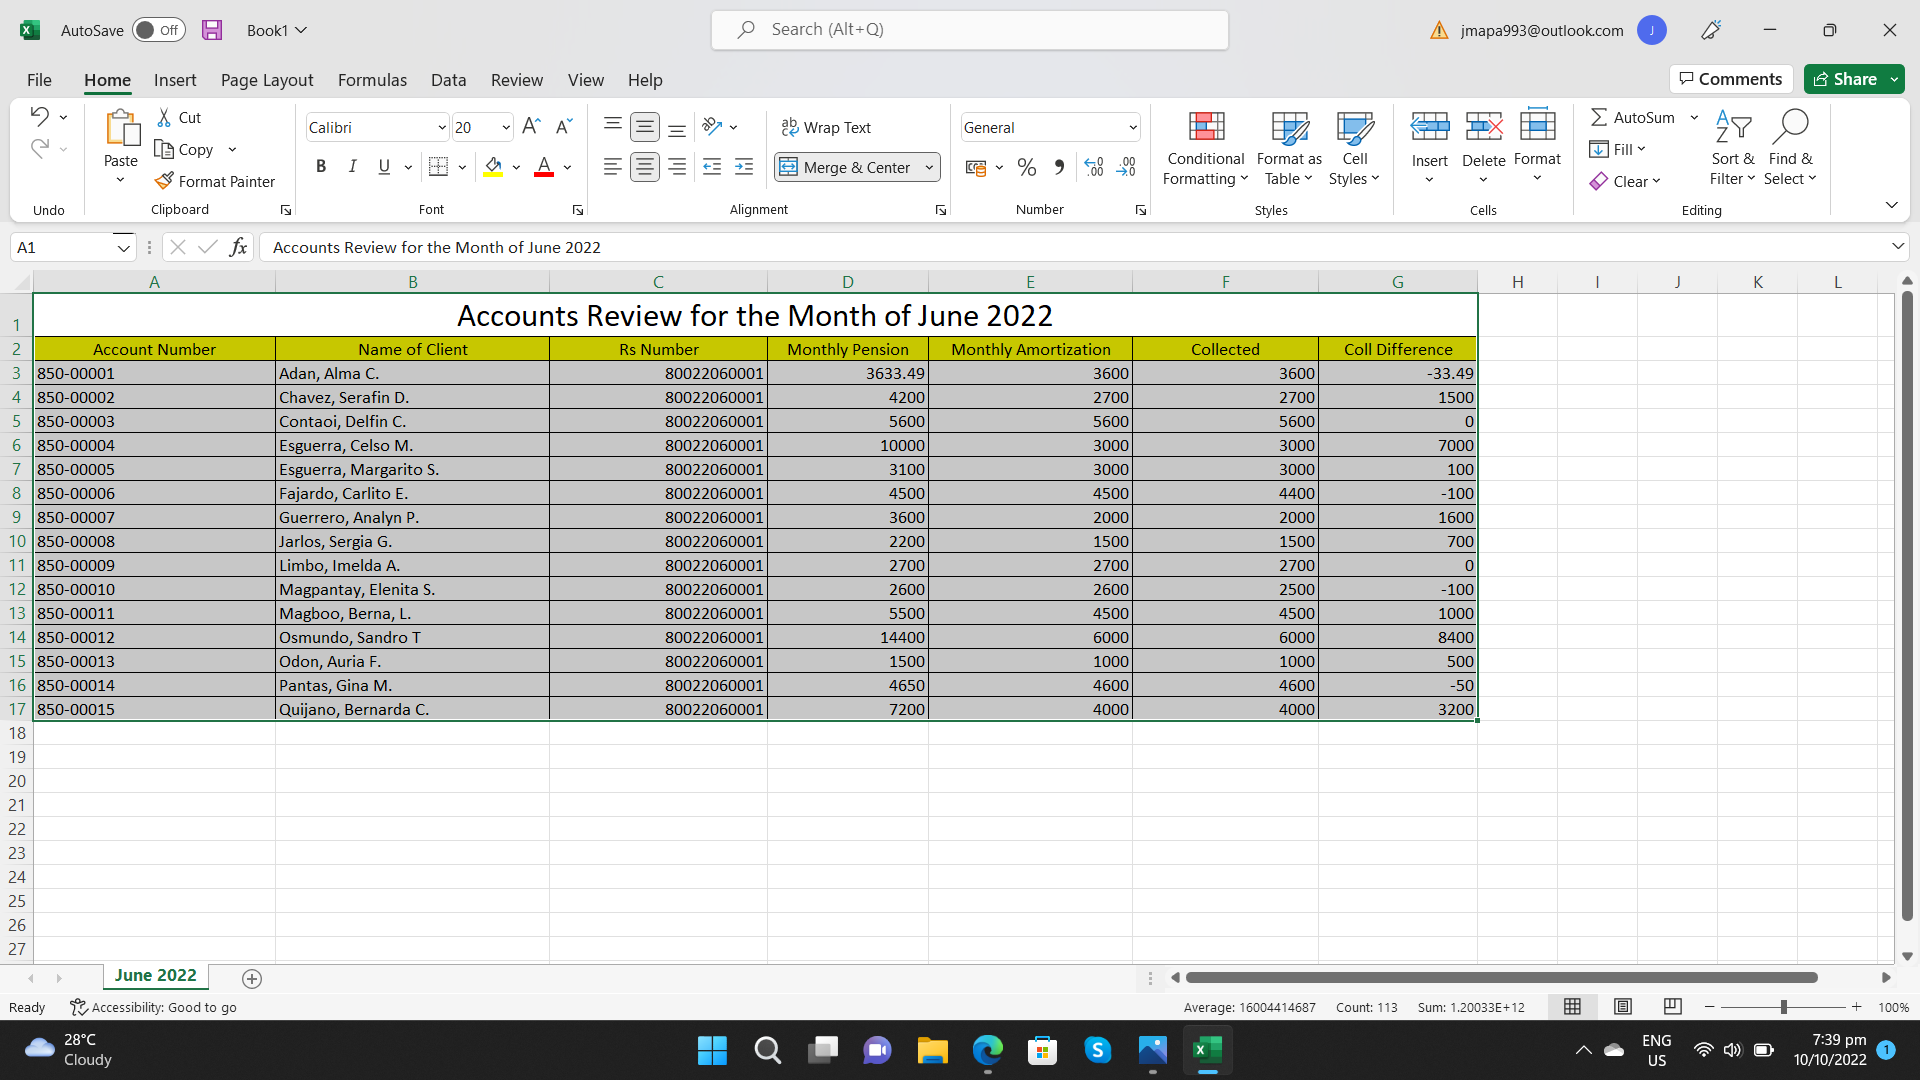This screenshot has height=1080, width=1920.
Task: Toggle the AutoSave switch
Action: point(158,30)
